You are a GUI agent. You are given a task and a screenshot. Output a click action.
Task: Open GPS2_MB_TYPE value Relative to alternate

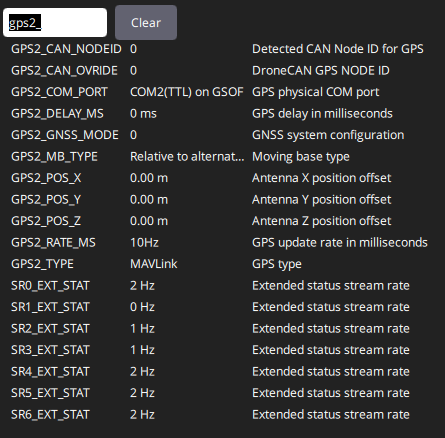(x=187, y=157)
